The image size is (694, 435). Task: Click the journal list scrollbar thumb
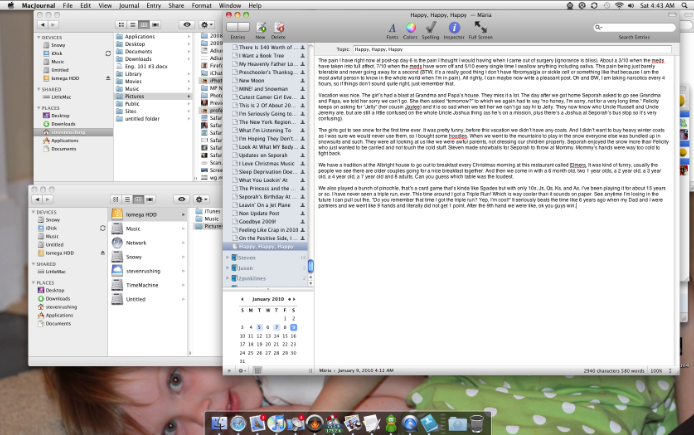coord(311,266)
